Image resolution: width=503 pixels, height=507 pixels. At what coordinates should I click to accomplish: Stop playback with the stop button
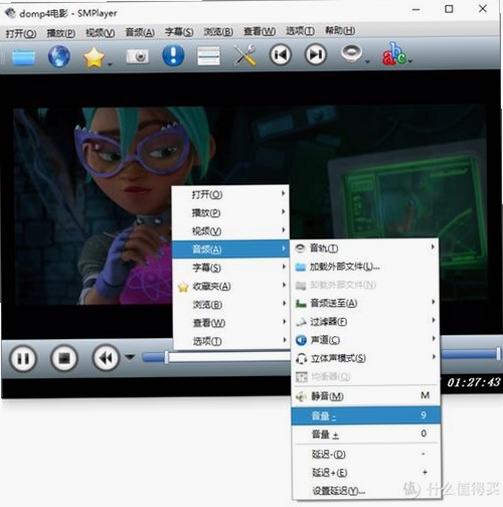click(64, 358)
